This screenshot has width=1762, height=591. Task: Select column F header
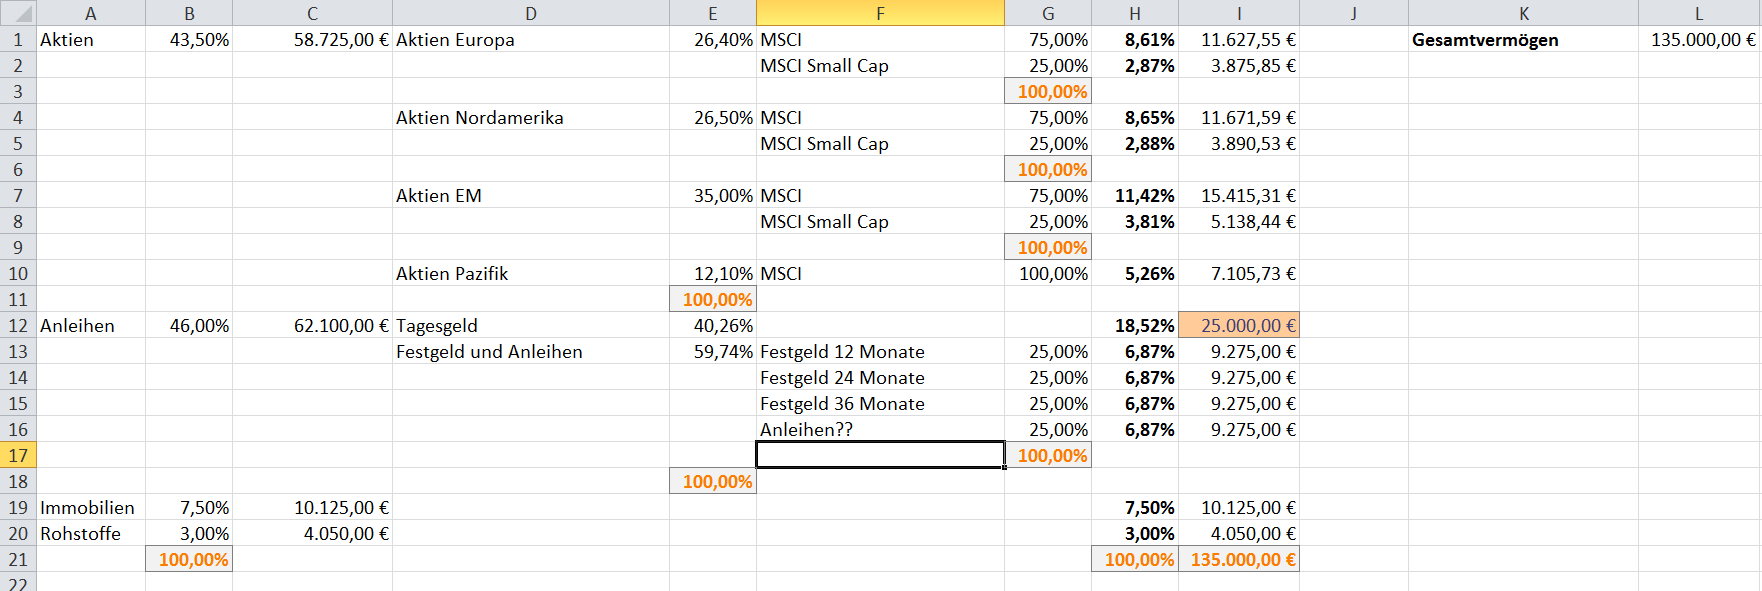click(x=880, y=13)
